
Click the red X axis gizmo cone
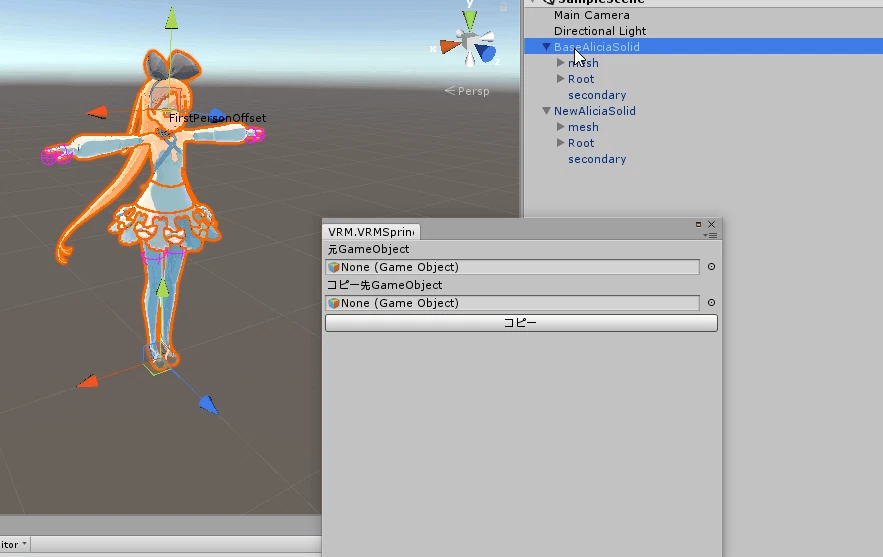click(451, 46)
